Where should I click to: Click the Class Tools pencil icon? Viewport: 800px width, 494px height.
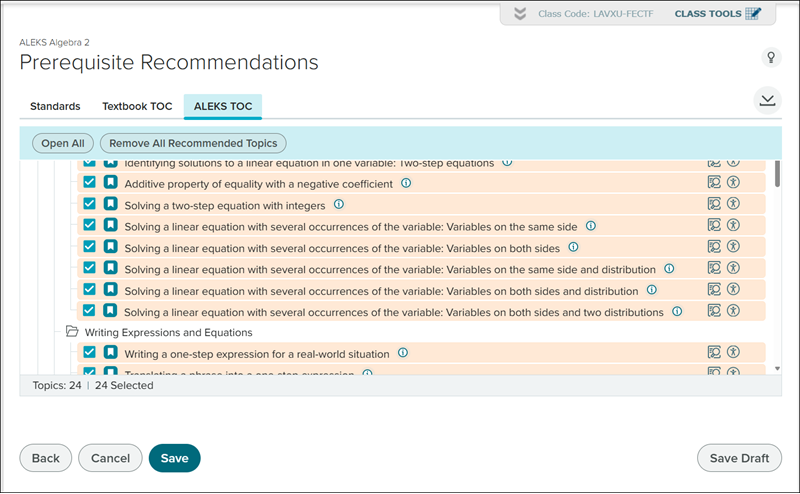(753, 13)
